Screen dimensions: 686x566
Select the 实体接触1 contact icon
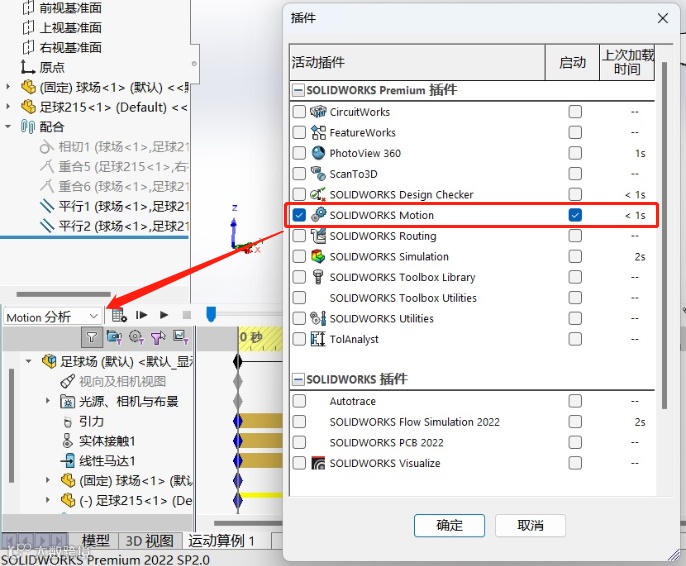coord(67,441)
